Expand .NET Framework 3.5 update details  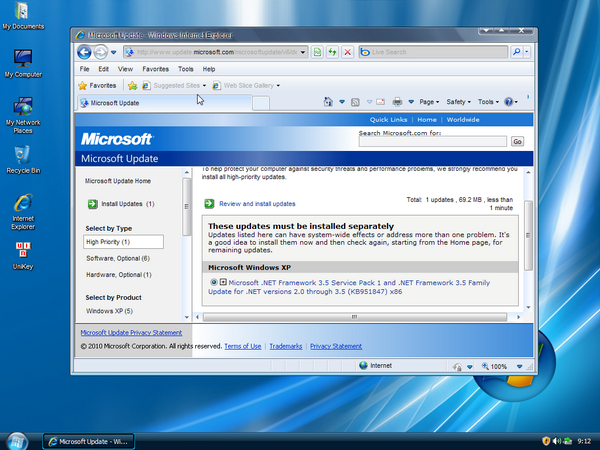[x=223, y=282]
